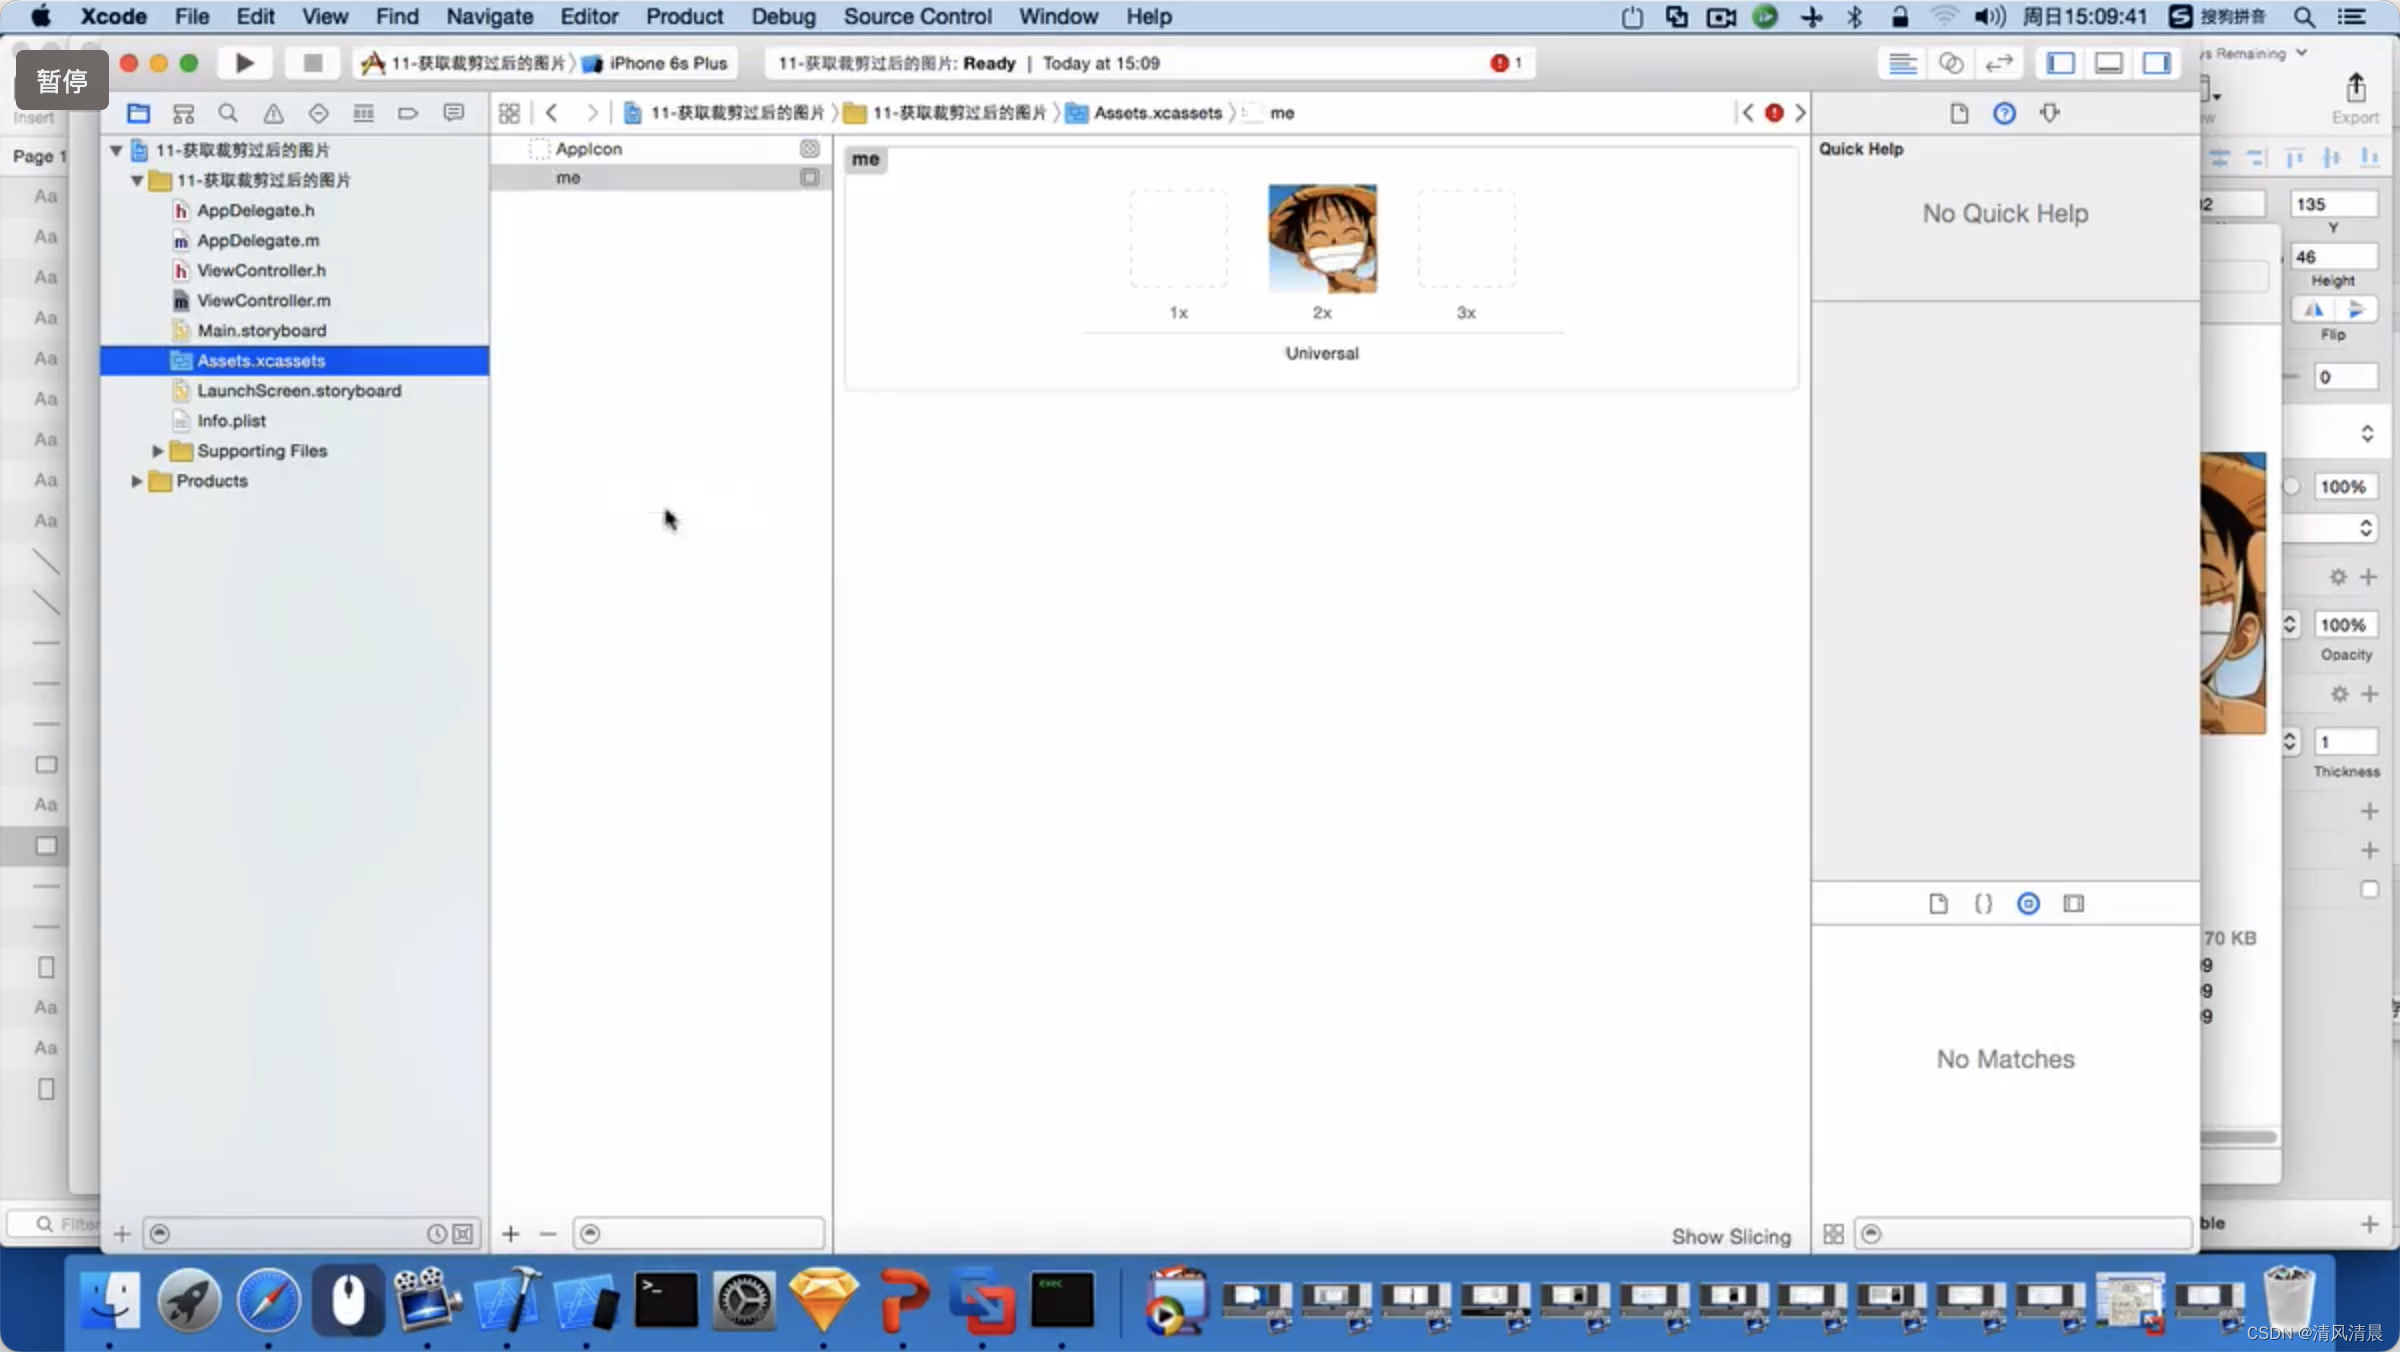Expand the Supporting Files folder
Viewport: 2400px width, 1352px height.
pos(157,451)
